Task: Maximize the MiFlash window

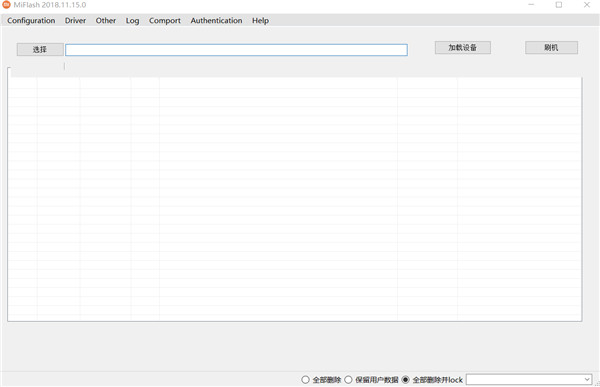Action: 559,5
